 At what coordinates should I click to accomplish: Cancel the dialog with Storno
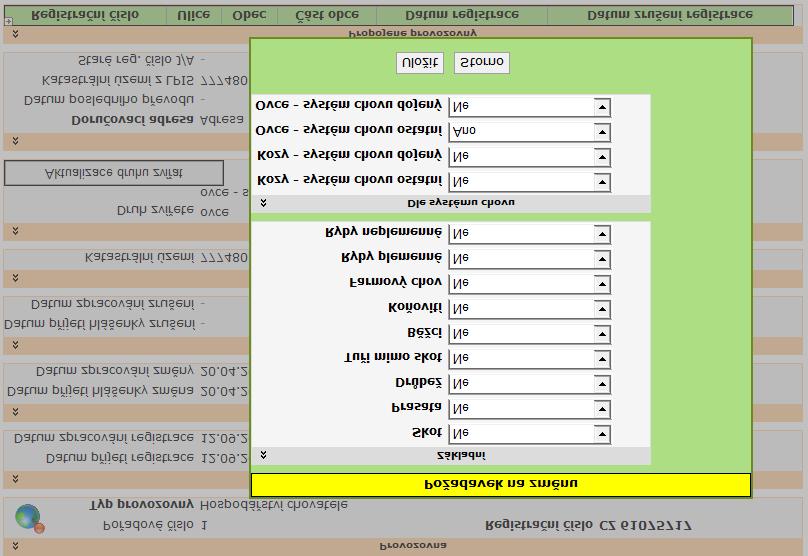click(481, 63)
